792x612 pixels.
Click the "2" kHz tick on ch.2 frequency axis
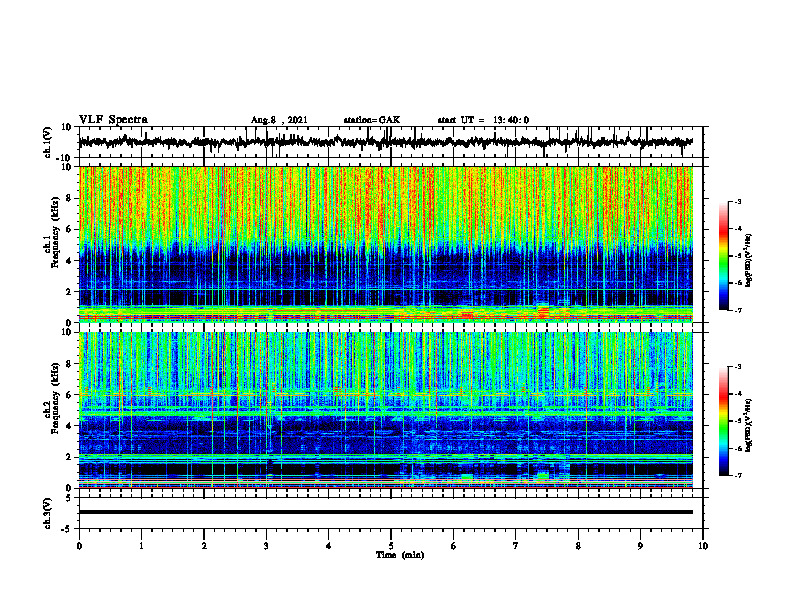69,457
